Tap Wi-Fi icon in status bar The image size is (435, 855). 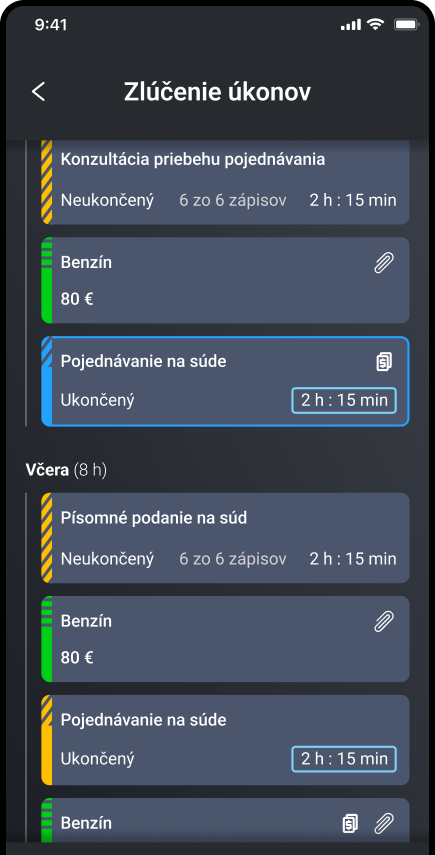click(x=375, y=25)
